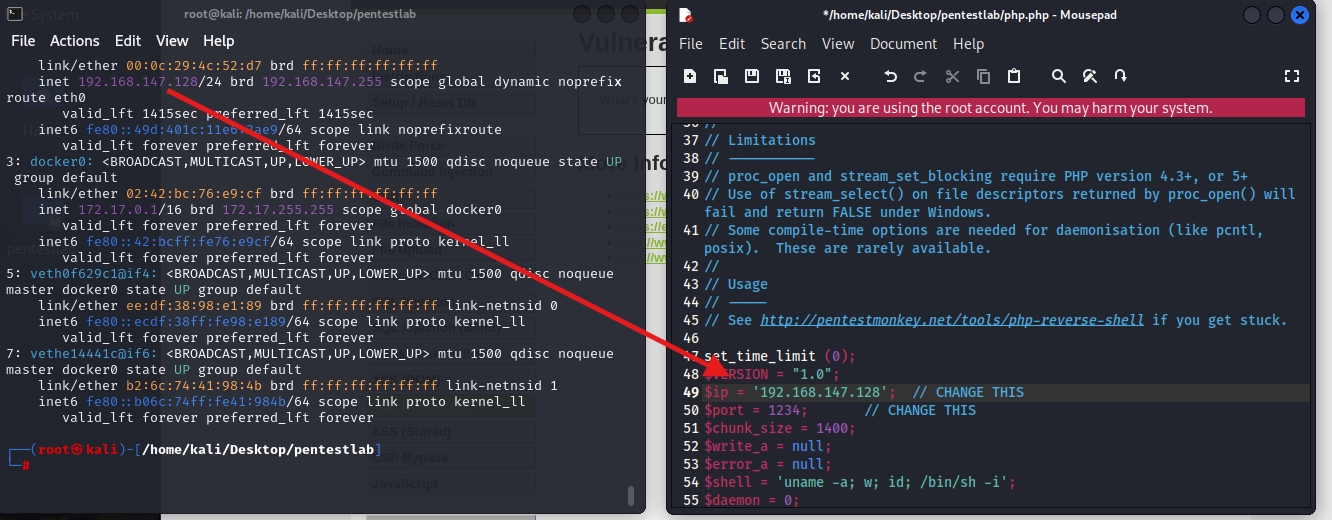Open the View menu in Mousepad
1332x520 pixels.
tap(838, 44)
